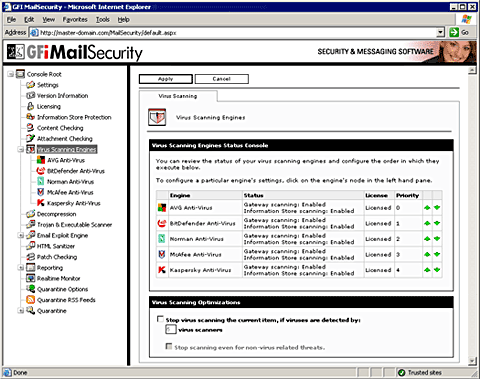Click the Attachment Checking icon
Image resolution: width=480 pixels, height=379 pixels.
coord(30,138)
